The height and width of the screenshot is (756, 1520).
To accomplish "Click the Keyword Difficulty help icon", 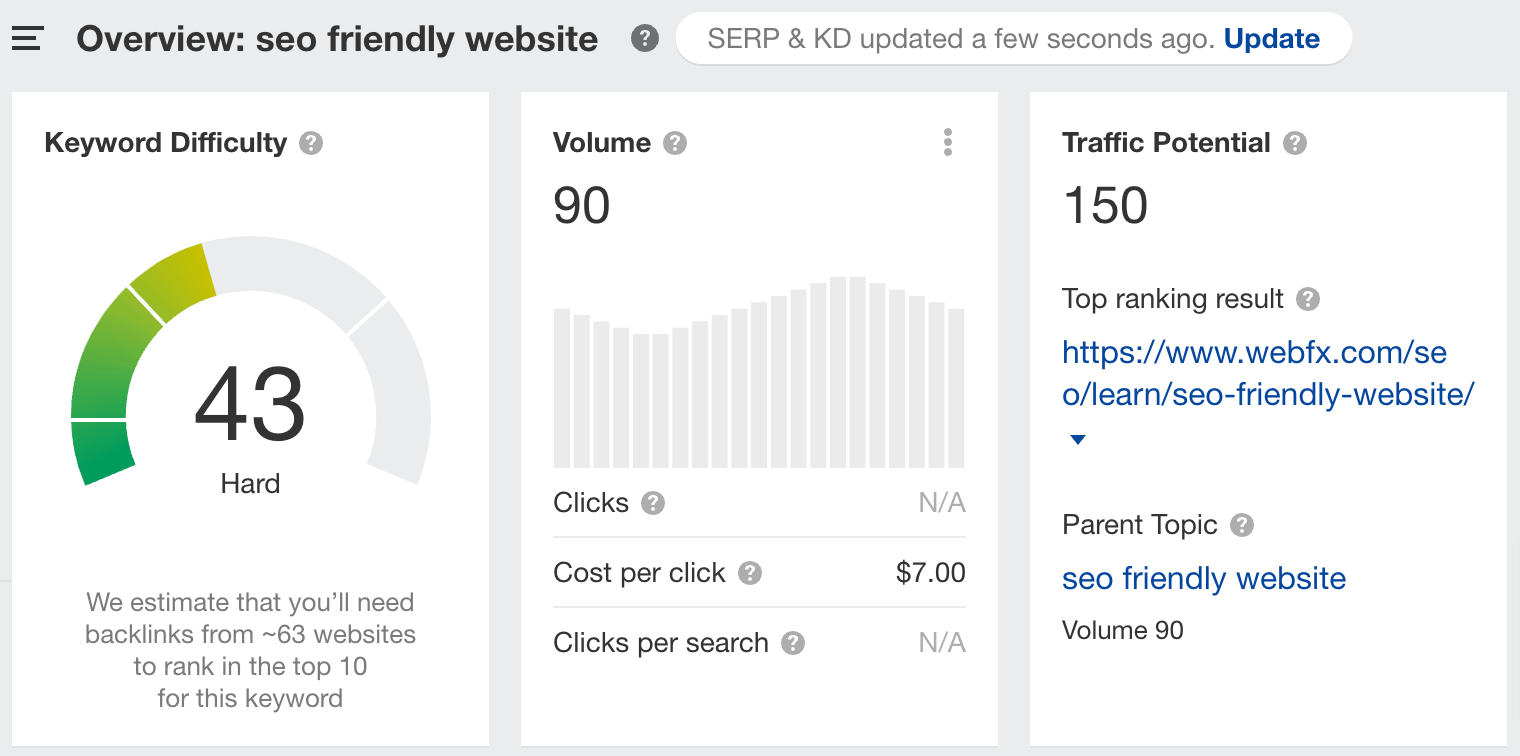I will pyautogui.click(x=311, y=143).
